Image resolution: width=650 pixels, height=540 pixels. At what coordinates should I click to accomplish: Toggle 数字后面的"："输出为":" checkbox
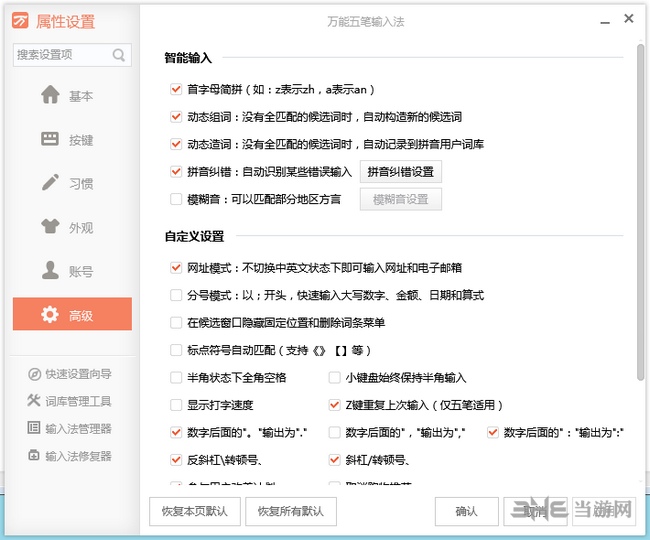[492, 433]
